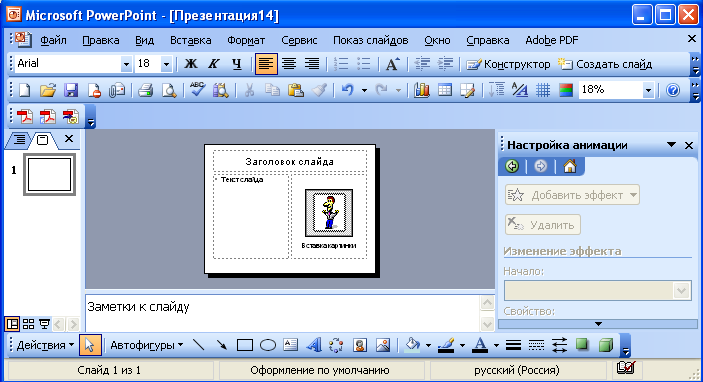Open the Автофигуры dropdown menu

click(x=147, y=345)
